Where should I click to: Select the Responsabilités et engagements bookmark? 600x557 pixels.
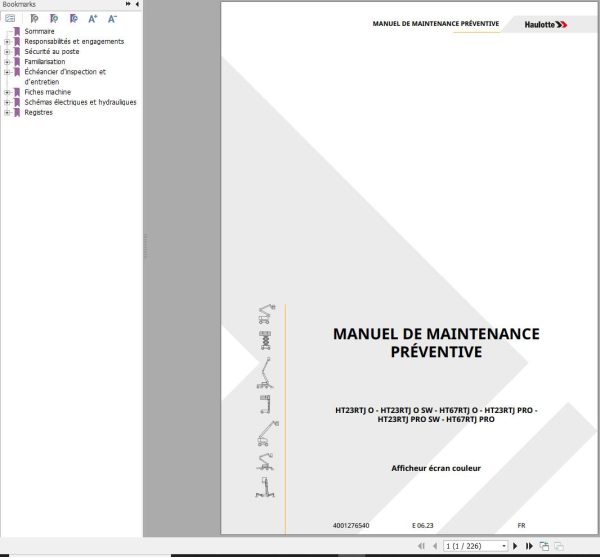point(74,41)
